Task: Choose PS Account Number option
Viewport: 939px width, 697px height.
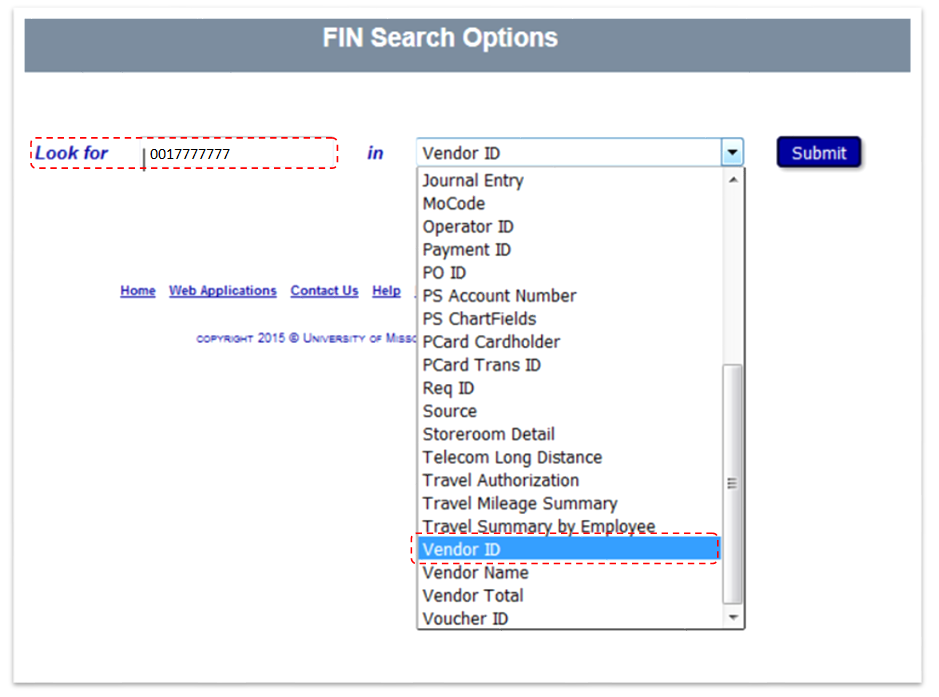Action: 499,296
